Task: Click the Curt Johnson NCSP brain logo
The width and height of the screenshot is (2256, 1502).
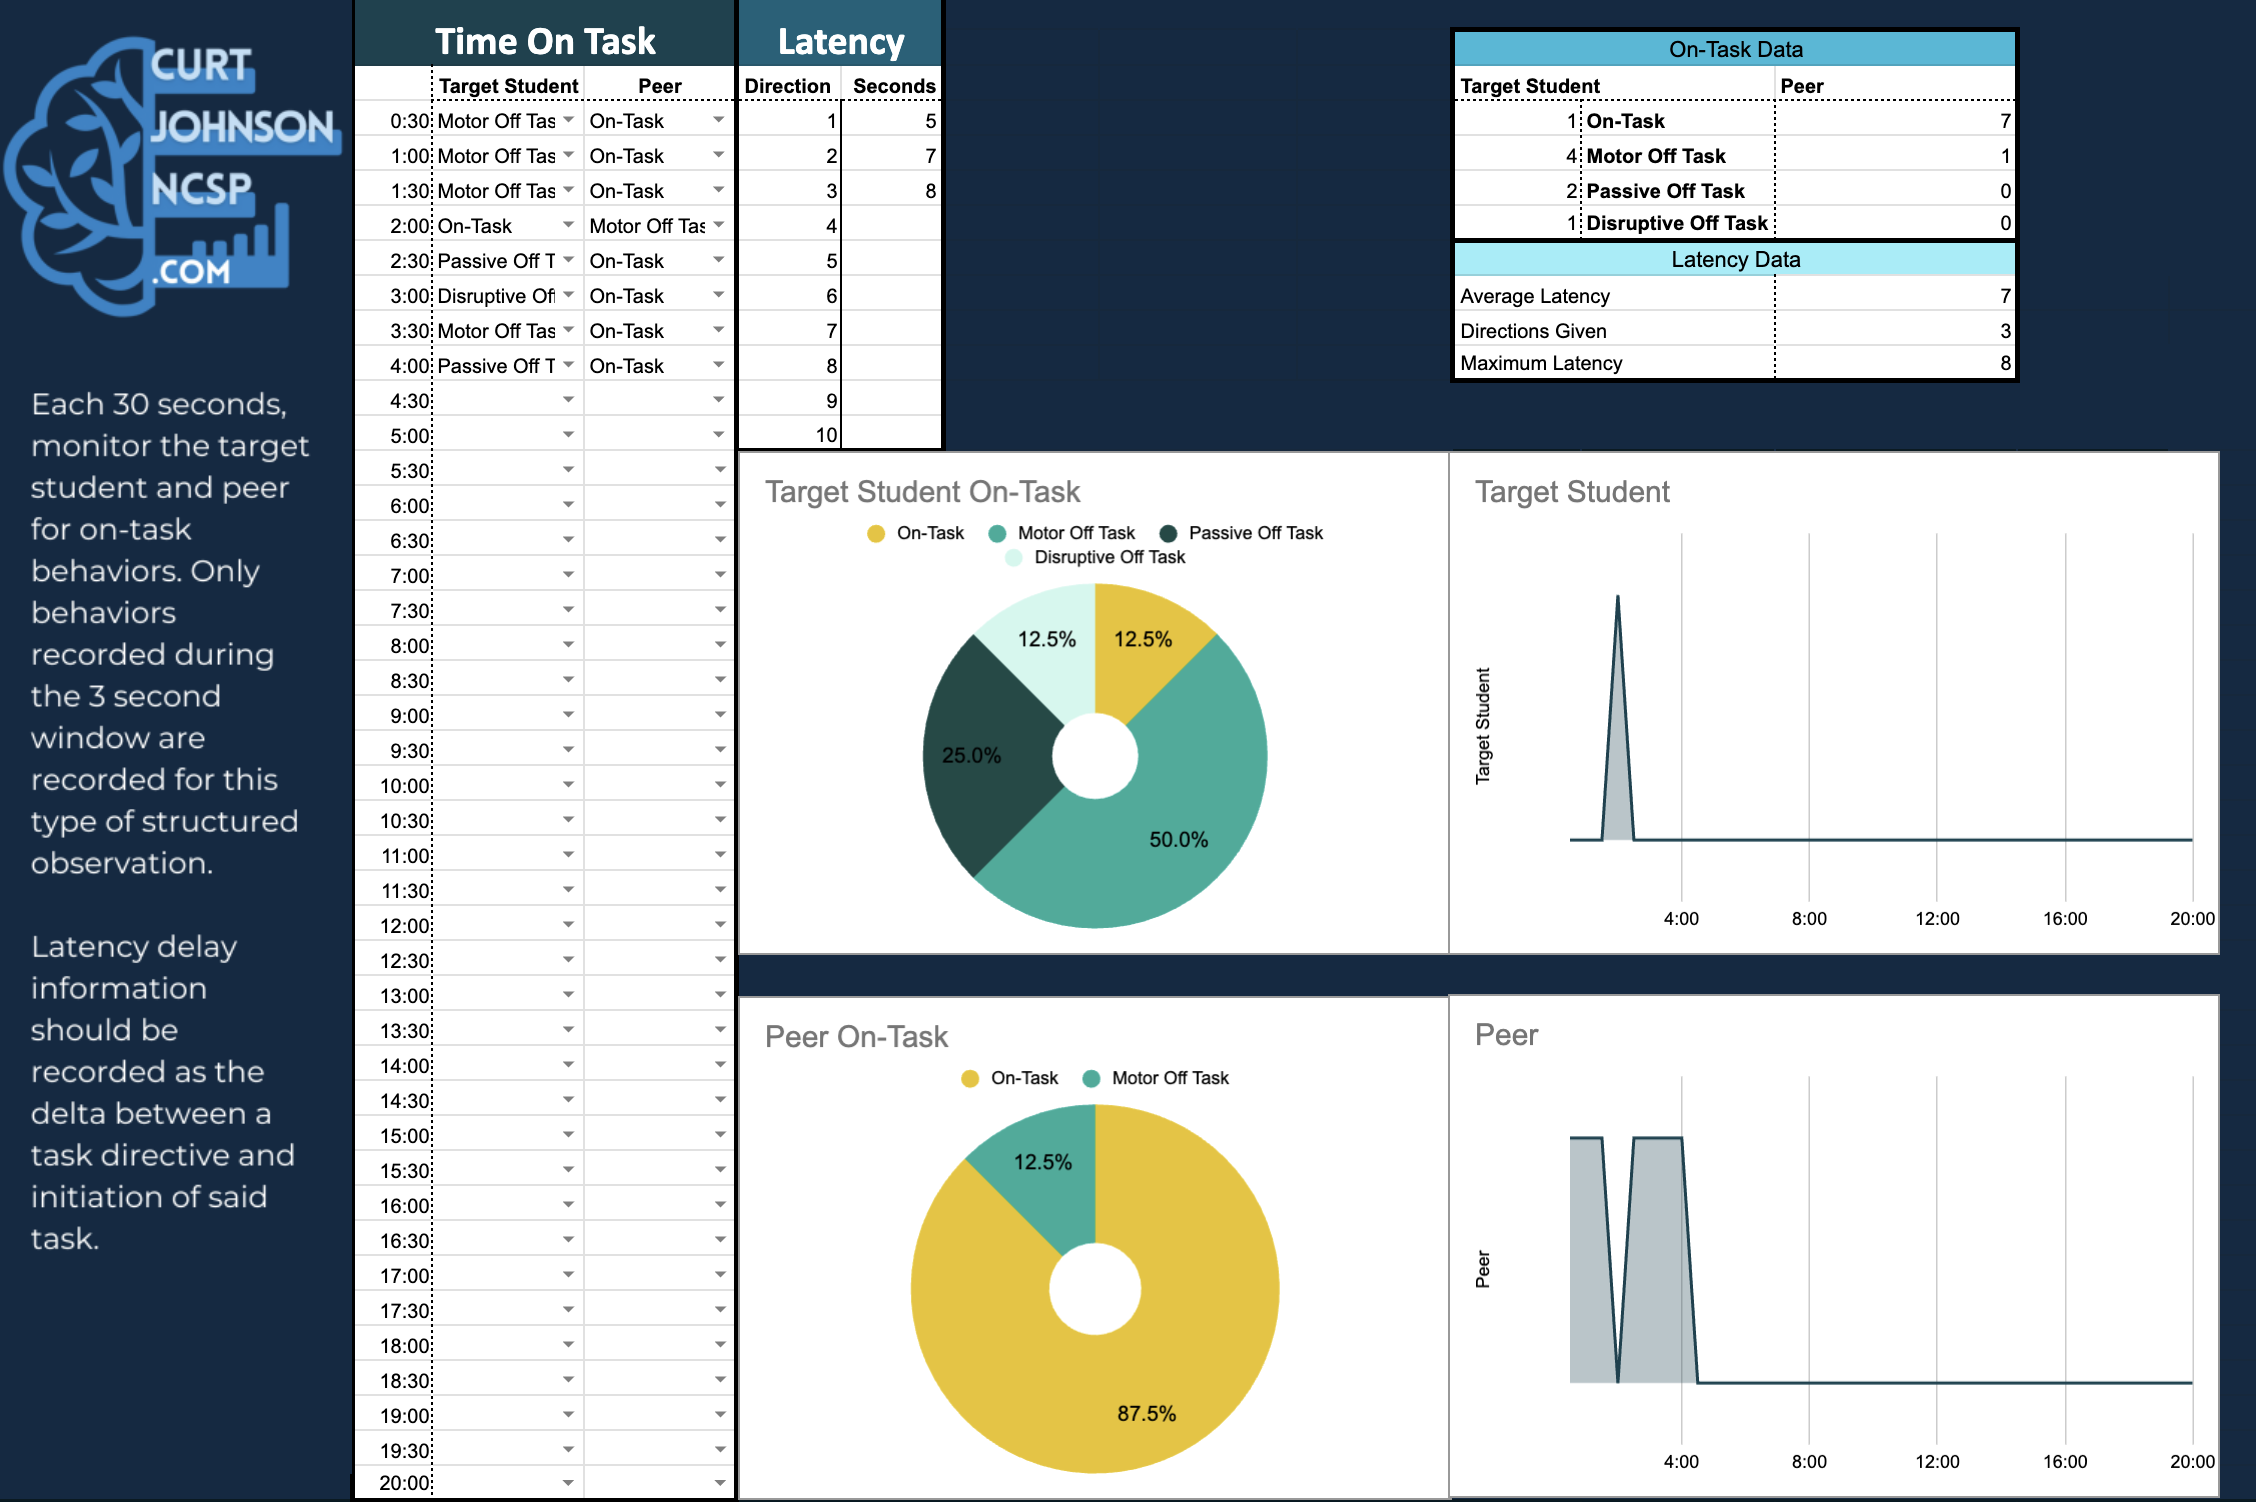Action: pos(172,175)
